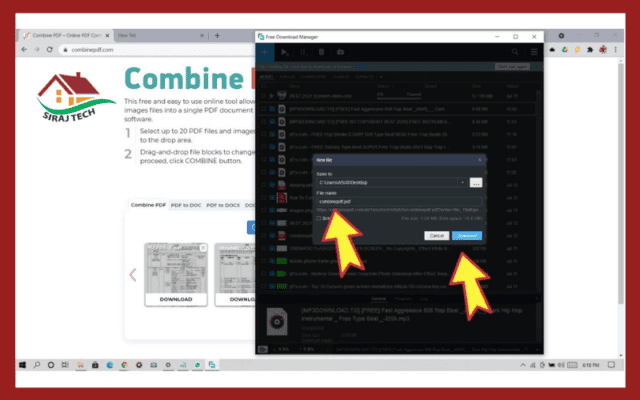The image size is (640, 400).
Task: Select the Combine PDF tab on the page
Action: [148, 205]
